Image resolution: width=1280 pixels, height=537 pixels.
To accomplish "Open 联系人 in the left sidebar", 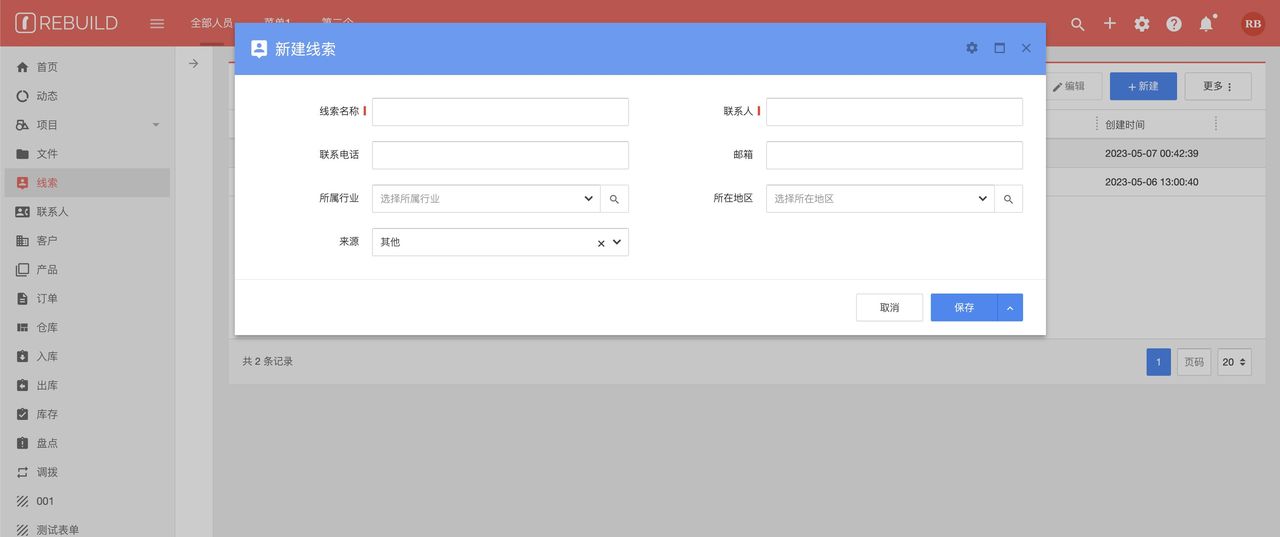I will pos(52,212).
